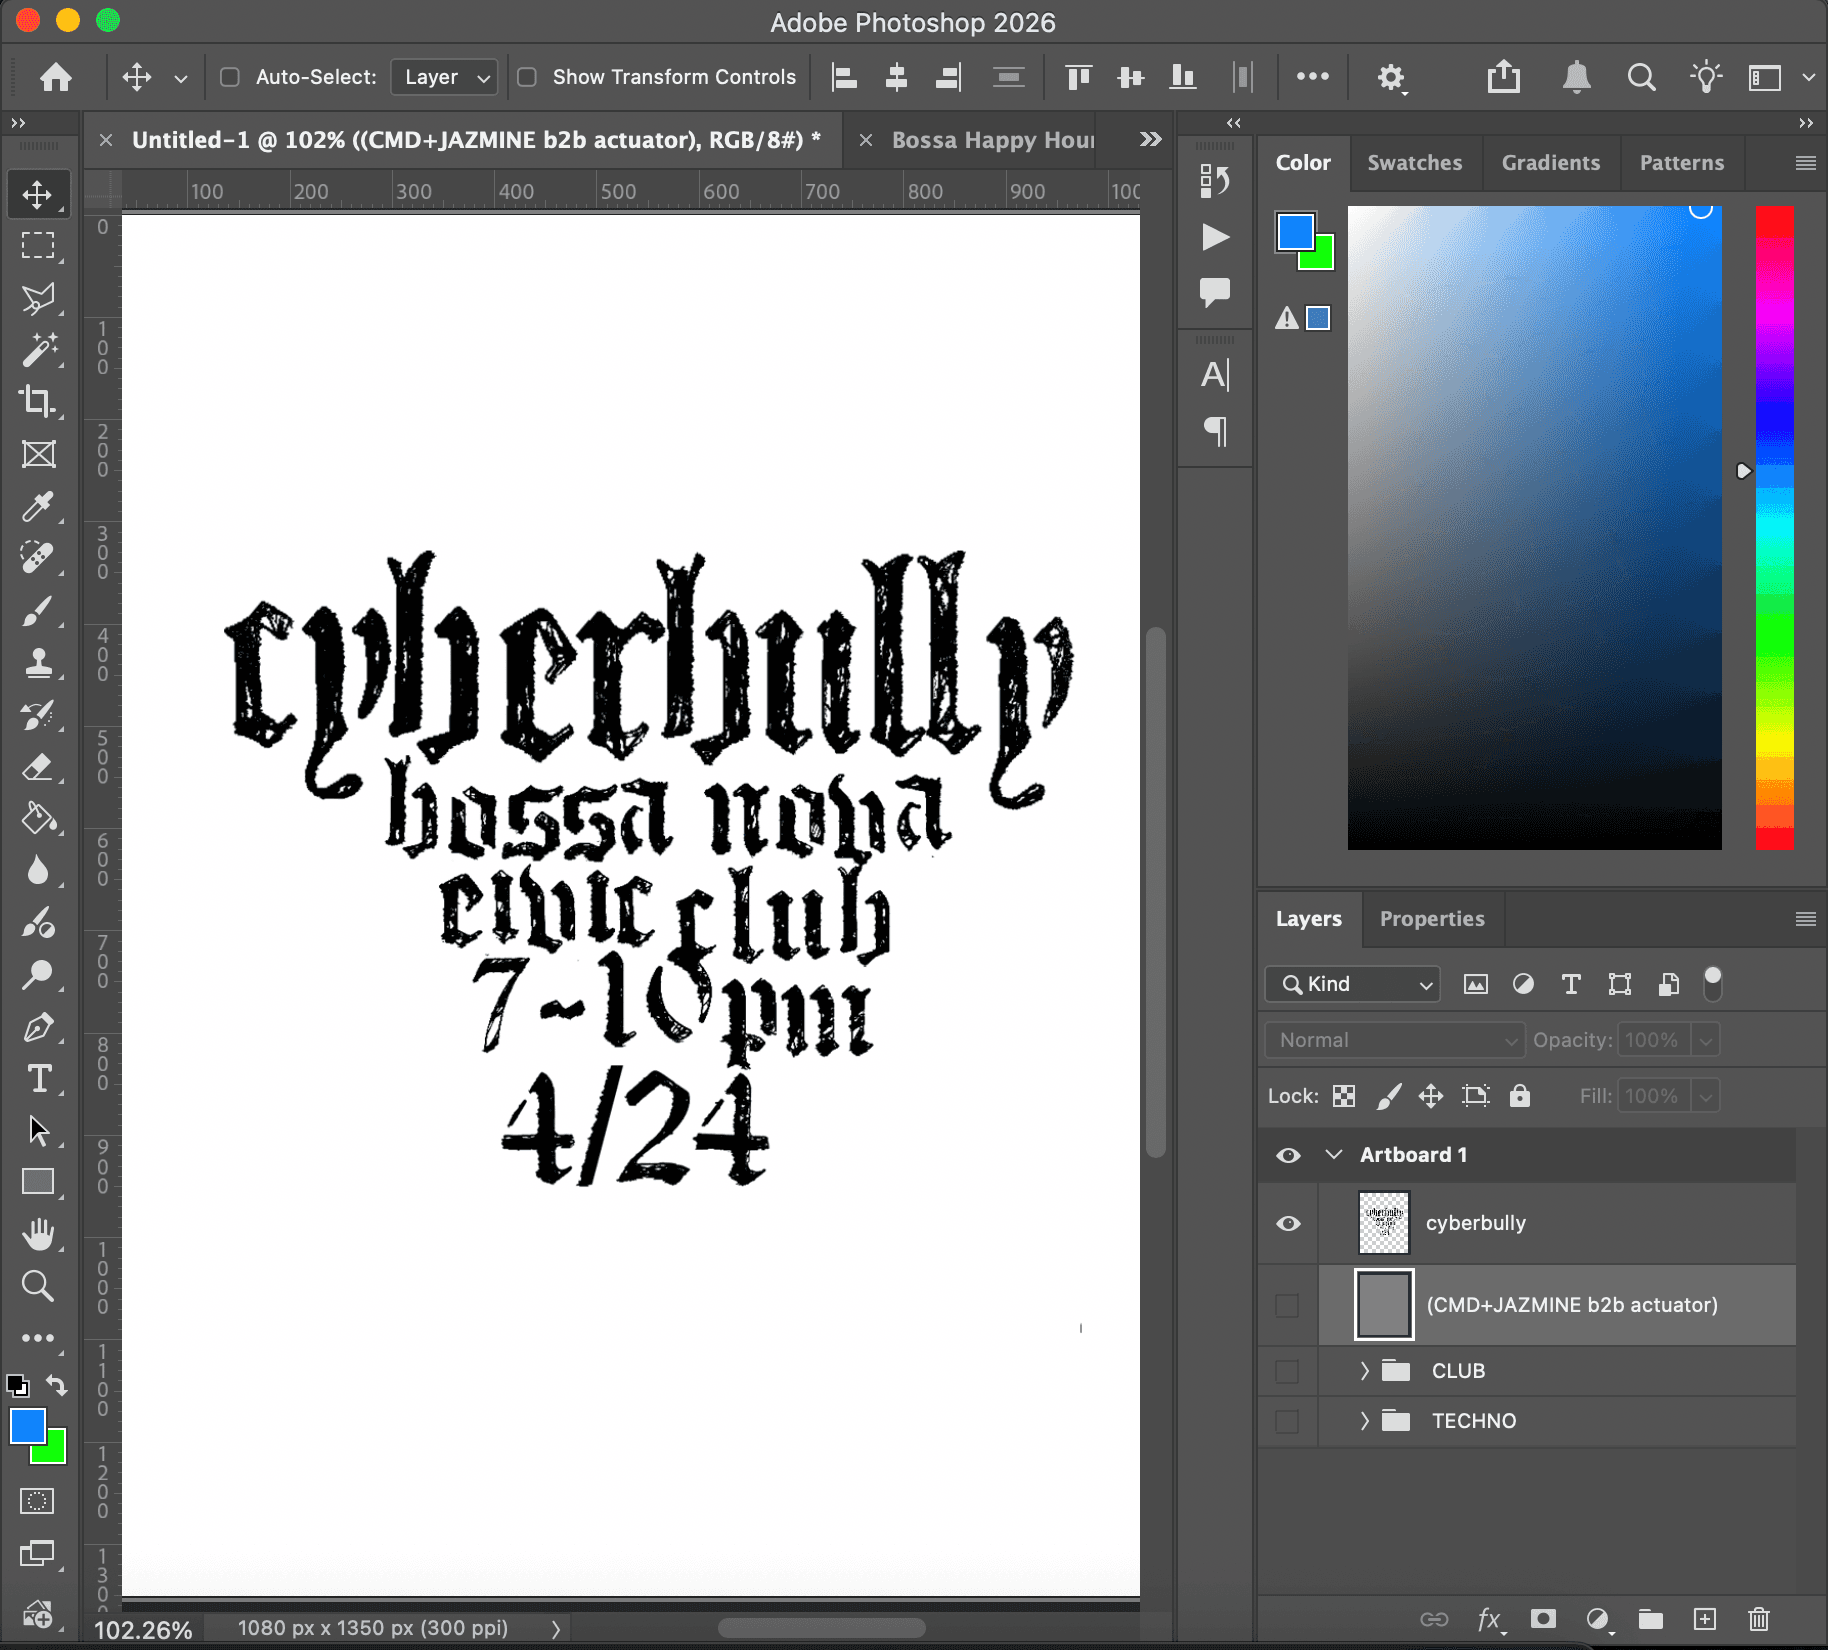The width and height of the screenshot is (1828, 1650).
Task: Select the Polygonal Lasso tool
Action: pyautogui.click(x=38, y=298)
